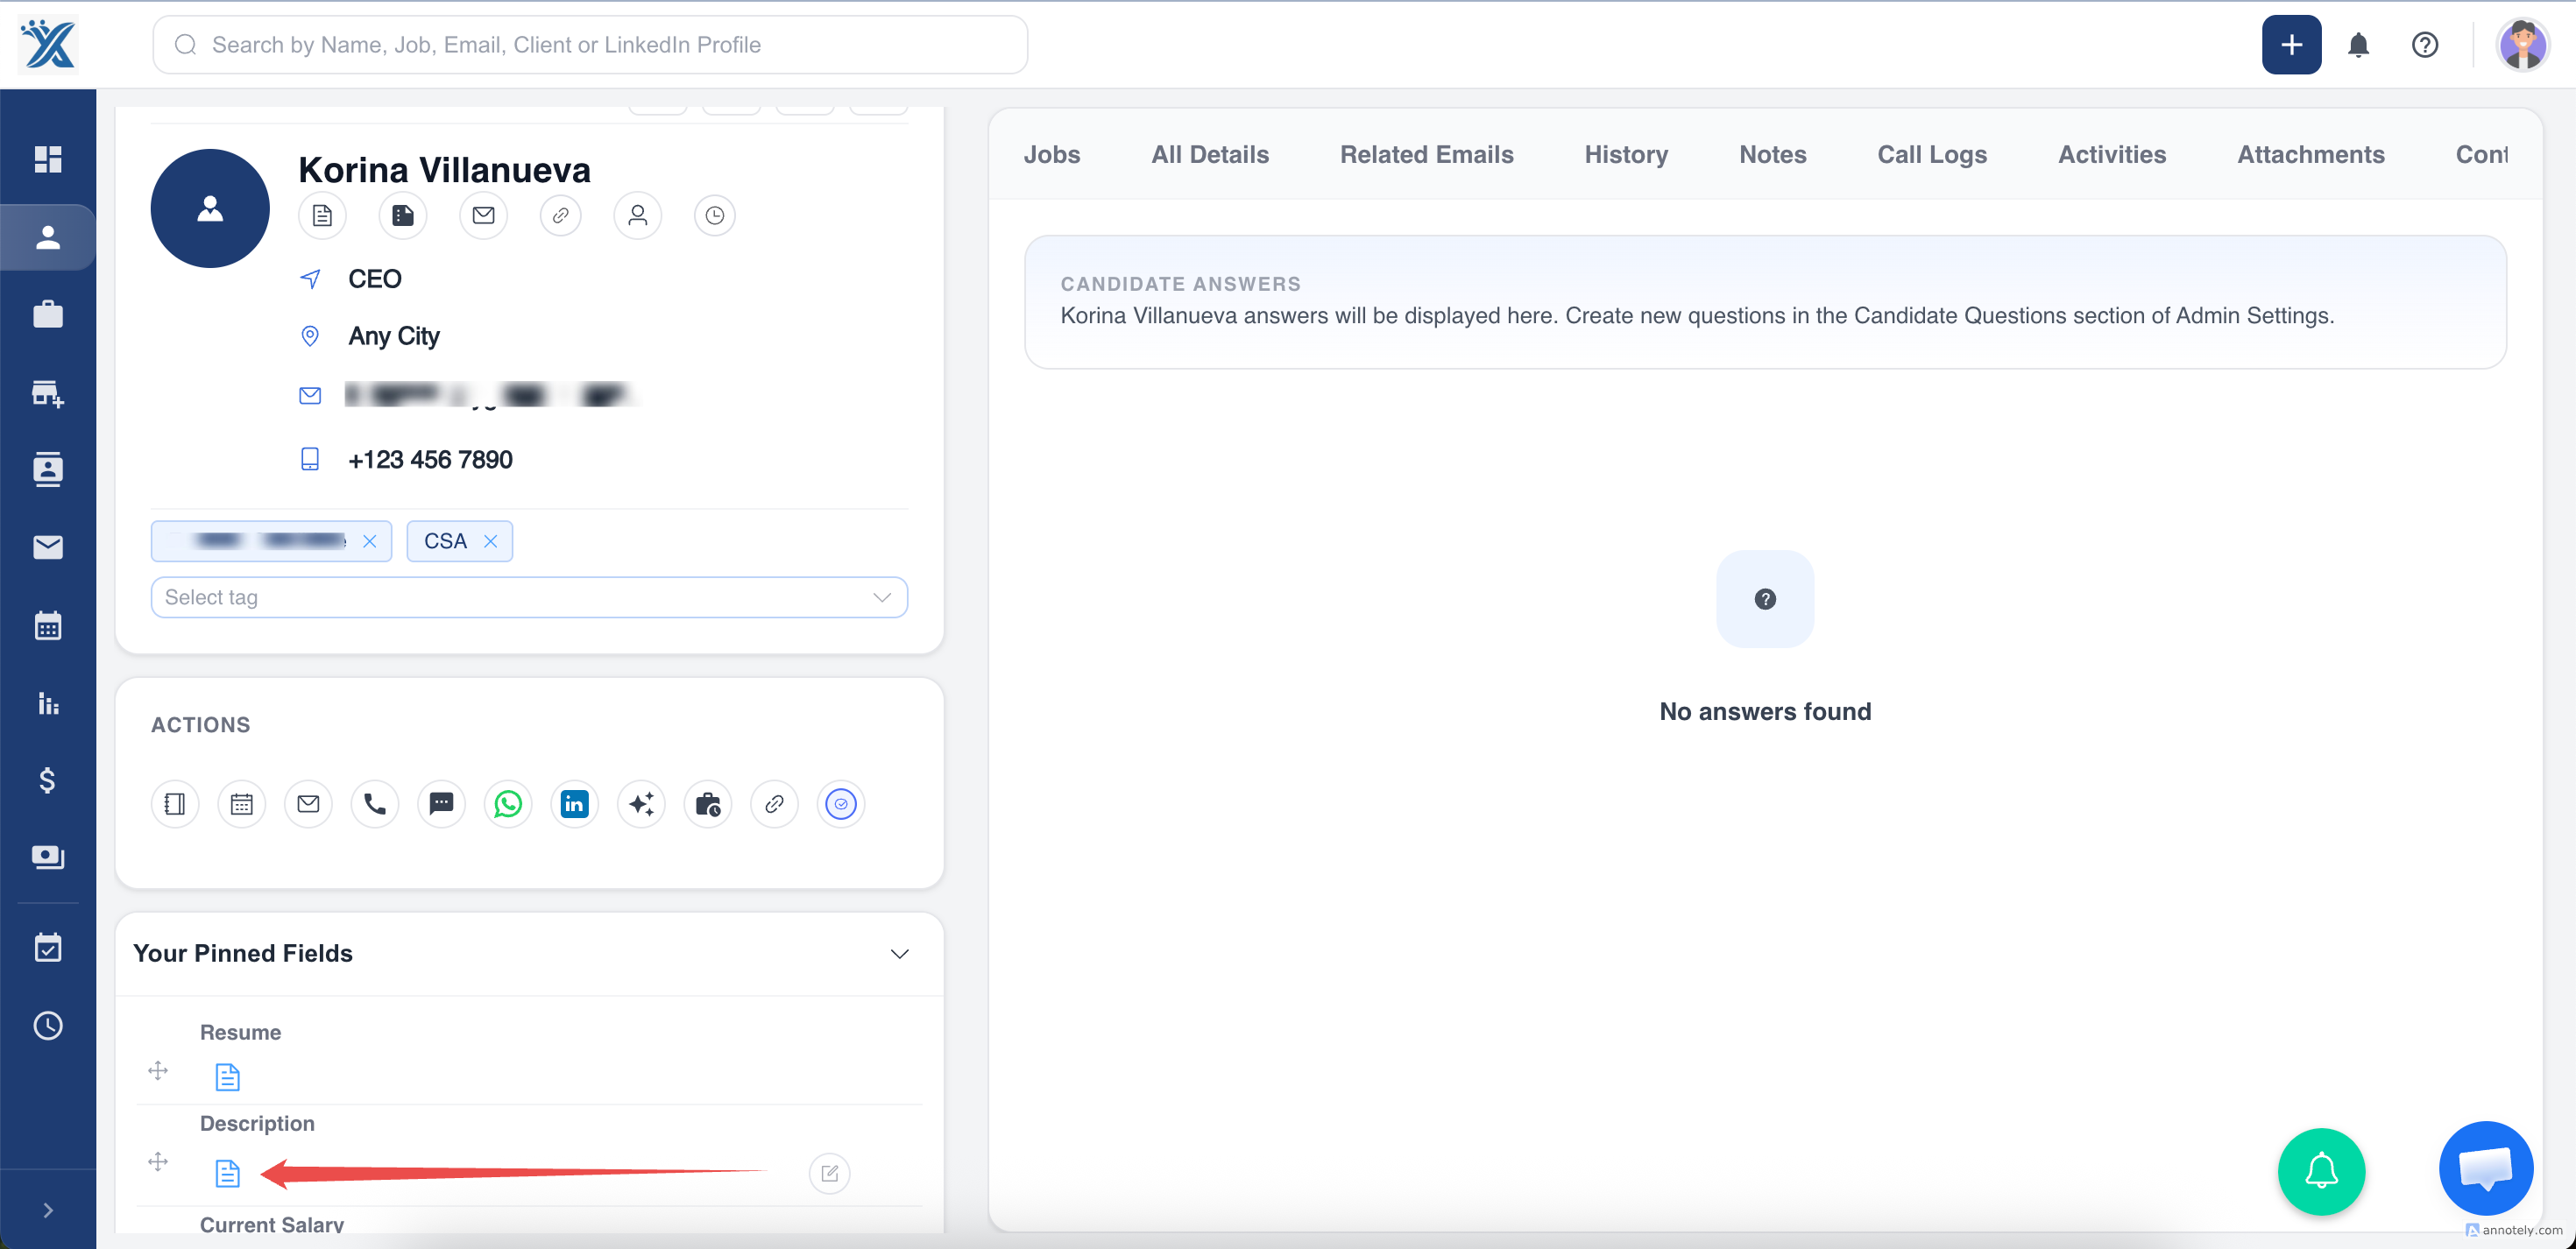Image resolution: width=2576 pixels, height=1249 pixels.
Task: Collapse the Your Pinned Fields section
Action: click(899, 954)
